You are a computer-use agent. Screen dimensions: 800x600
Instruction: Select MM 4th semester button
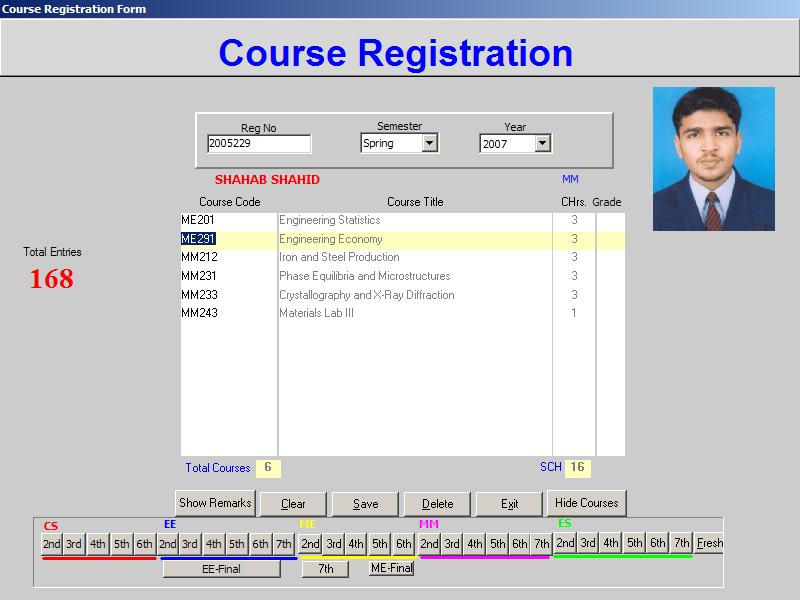point(474,544)
